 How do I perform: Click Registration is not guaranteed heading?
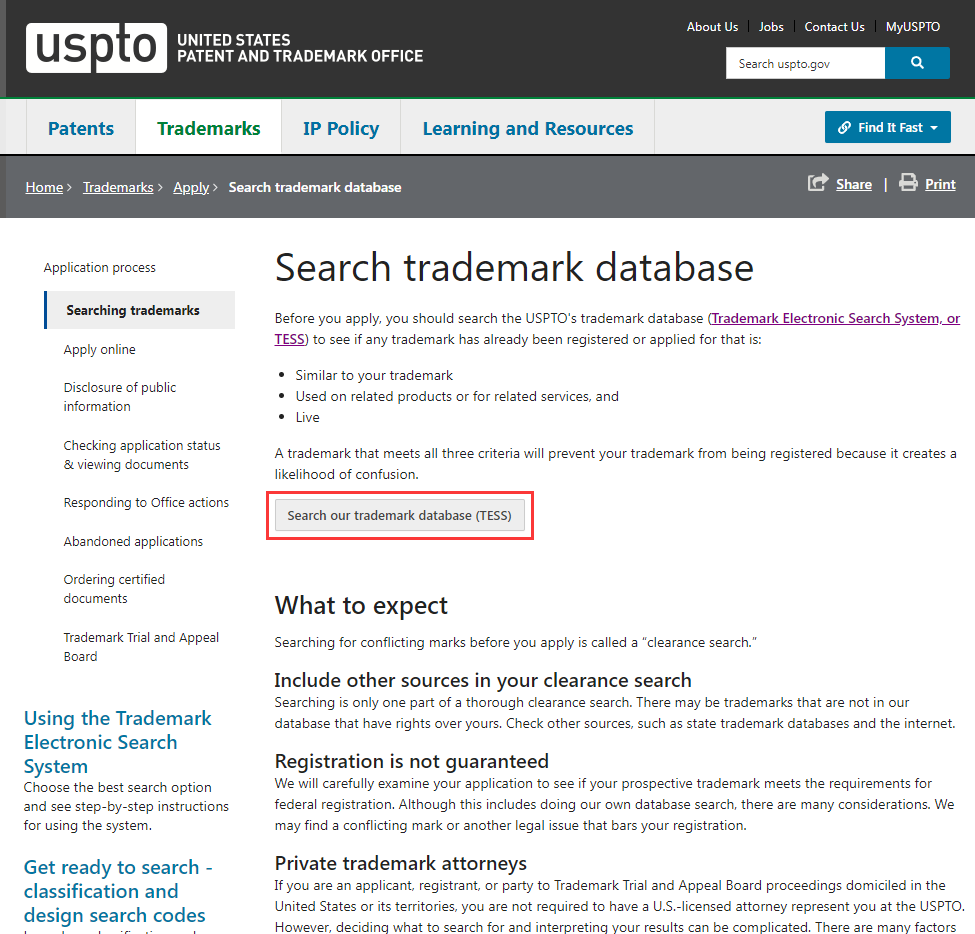412,761
